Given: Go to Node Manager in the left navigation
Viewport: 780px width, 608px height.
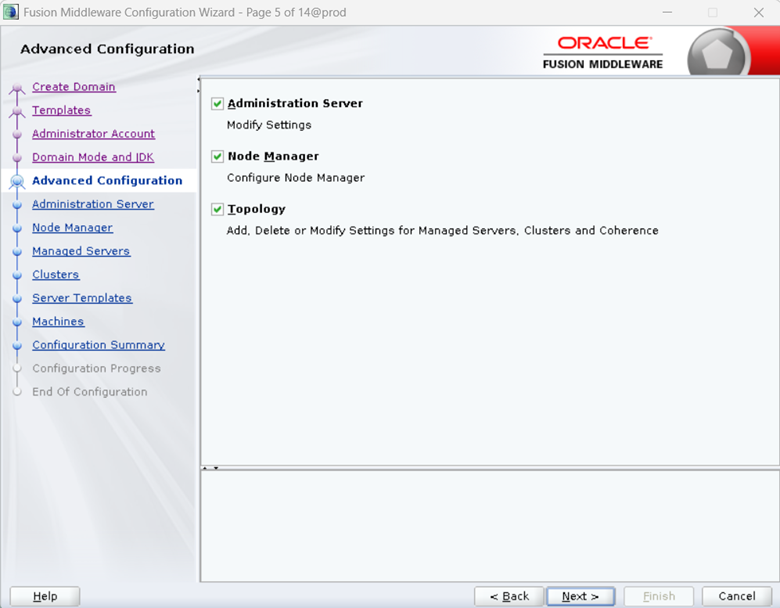Looking at the screenshot, I should pos(73,227).
